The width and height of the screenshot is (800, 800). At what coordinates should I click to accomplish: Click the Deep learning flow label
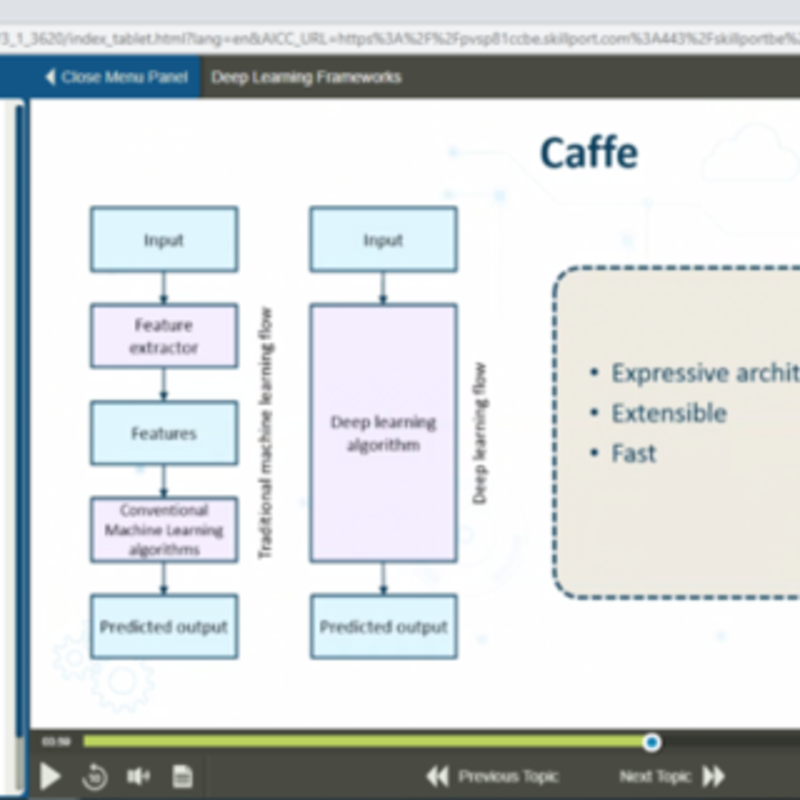pos(480,433)
